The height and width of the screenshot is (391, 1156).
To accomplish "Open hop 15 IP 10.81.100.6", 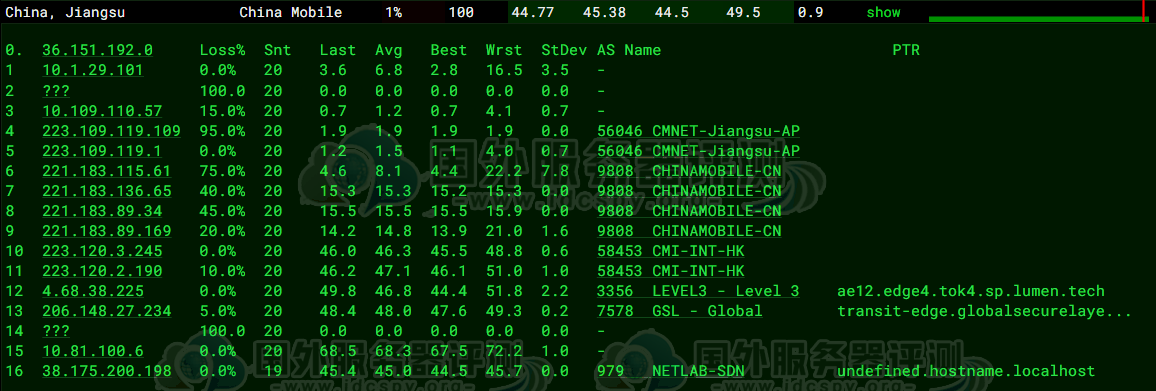I will point(93,350).
